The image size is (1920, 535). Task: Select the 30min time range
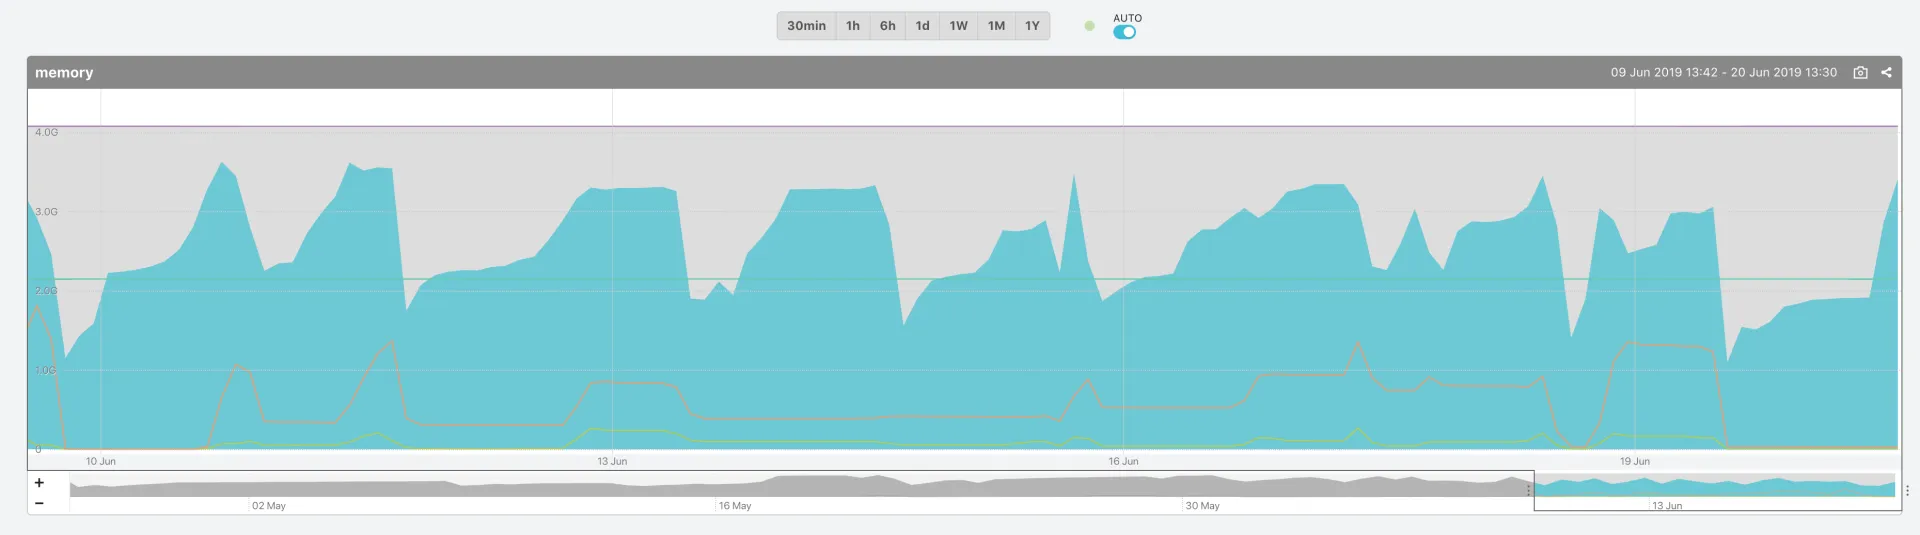click(x=806, y=26)
